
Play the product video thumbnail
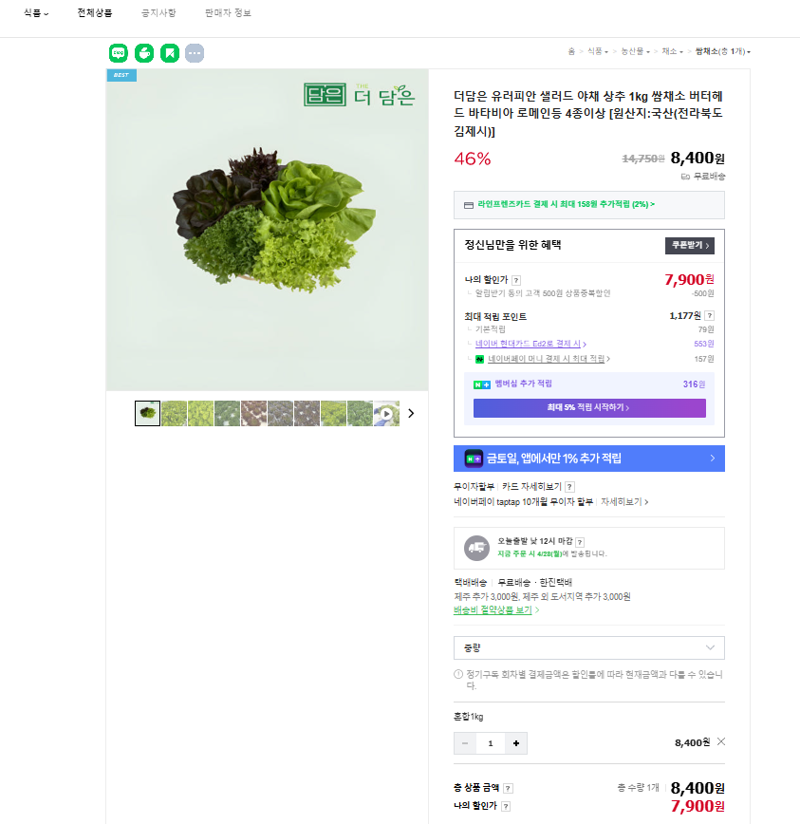pos(386,414)
